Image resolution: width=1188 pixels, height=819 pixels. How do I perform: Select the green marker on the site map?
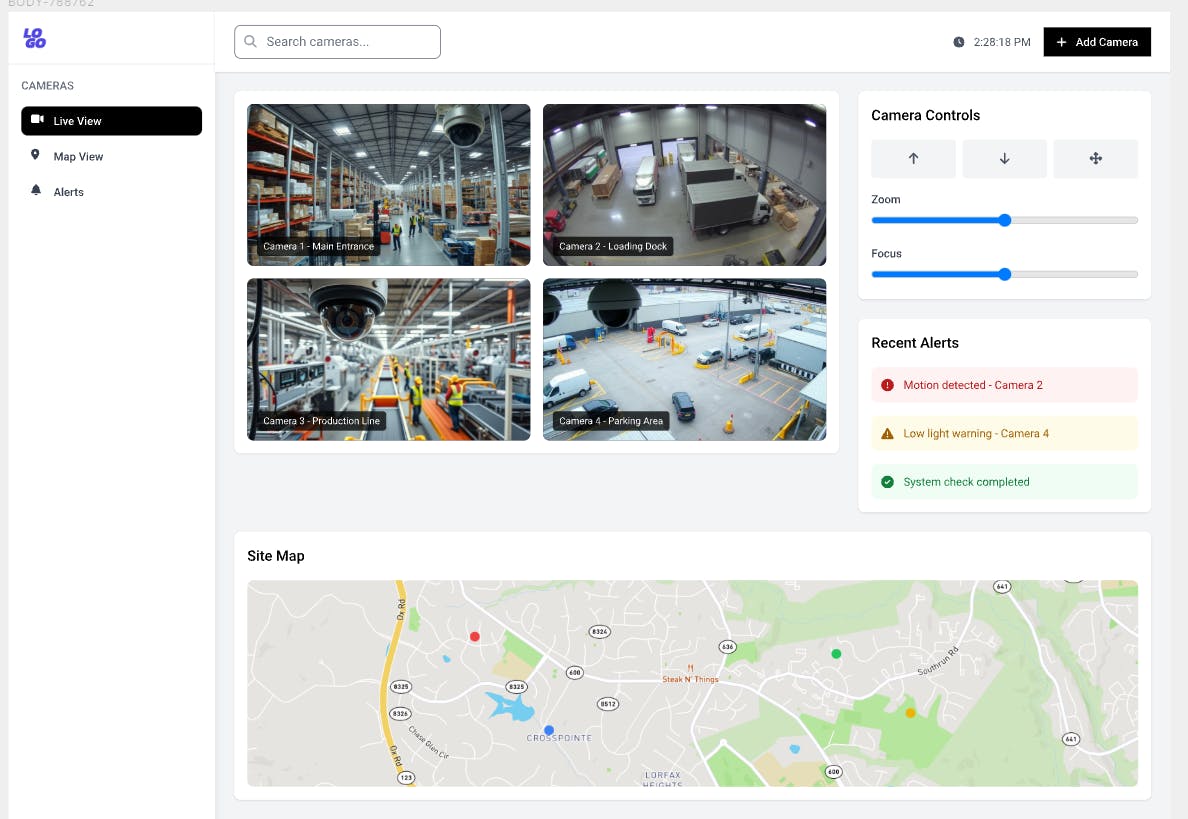[x=836, y=653]
